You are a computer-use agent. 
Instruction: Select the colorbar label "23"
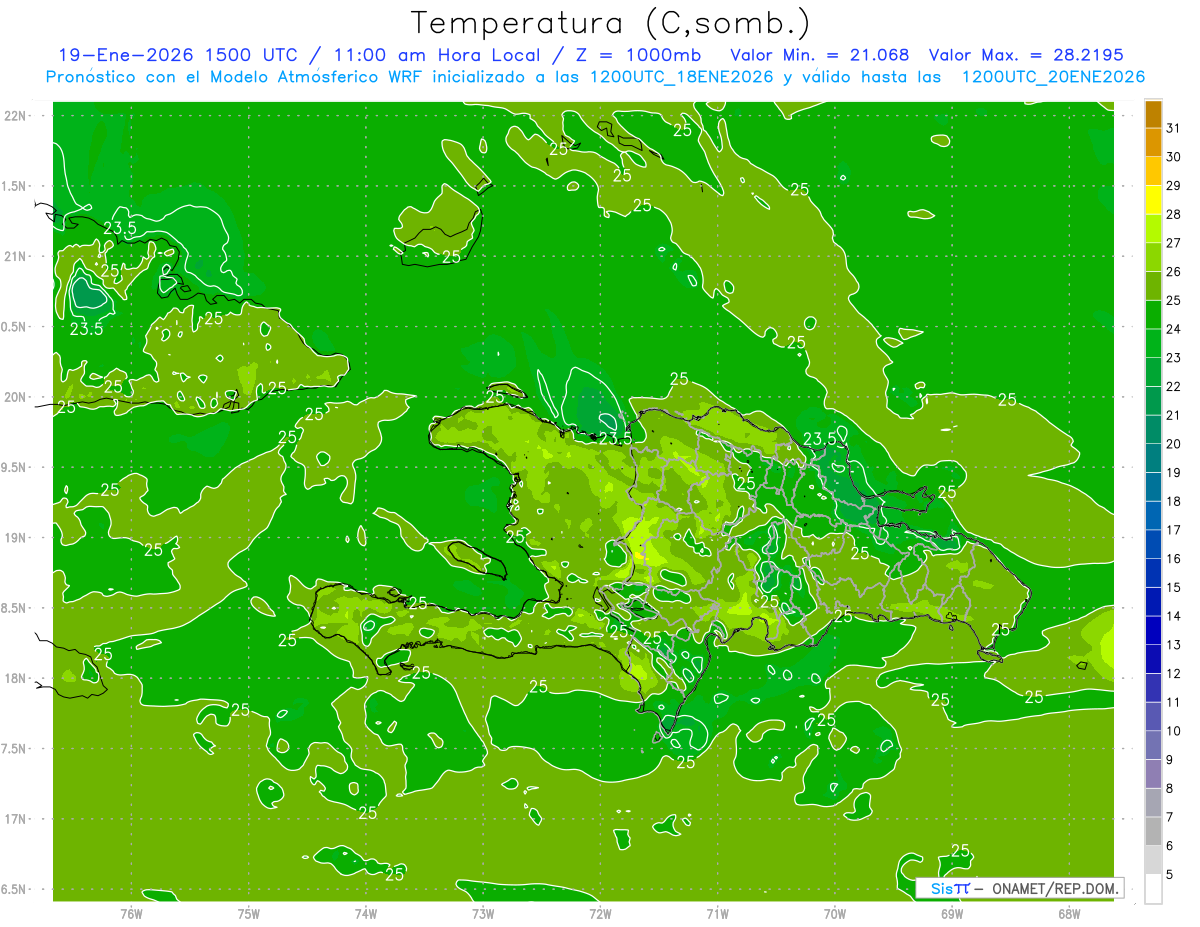(1174, 358)
